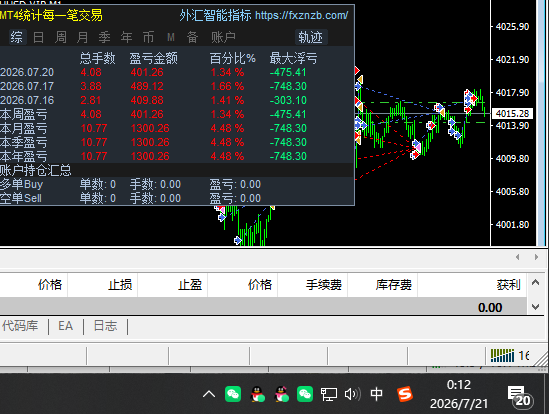The width and height of the screenshot is (549, 414).
Task: Click the connection status bars icon
Action: [x=502, y=356]
